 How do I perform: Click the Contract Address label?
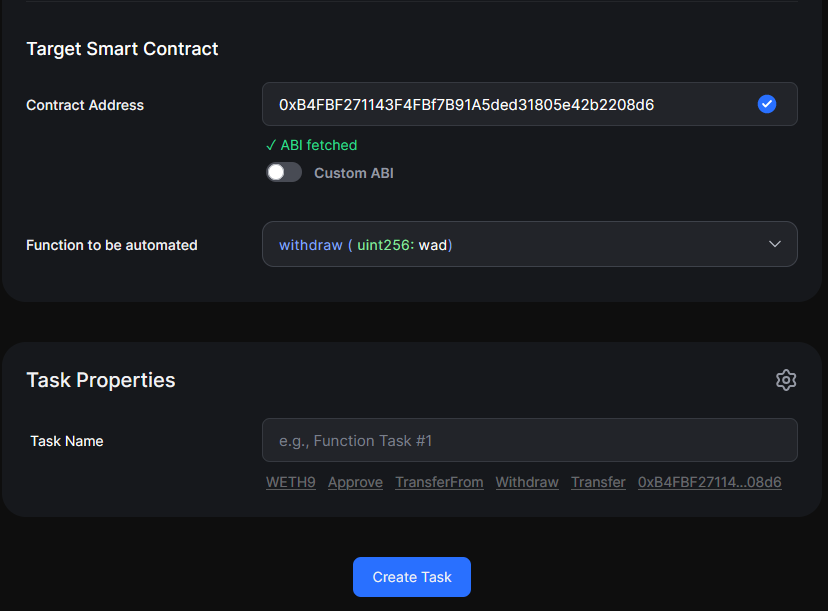pyautogui.click(x=85, y=105)
